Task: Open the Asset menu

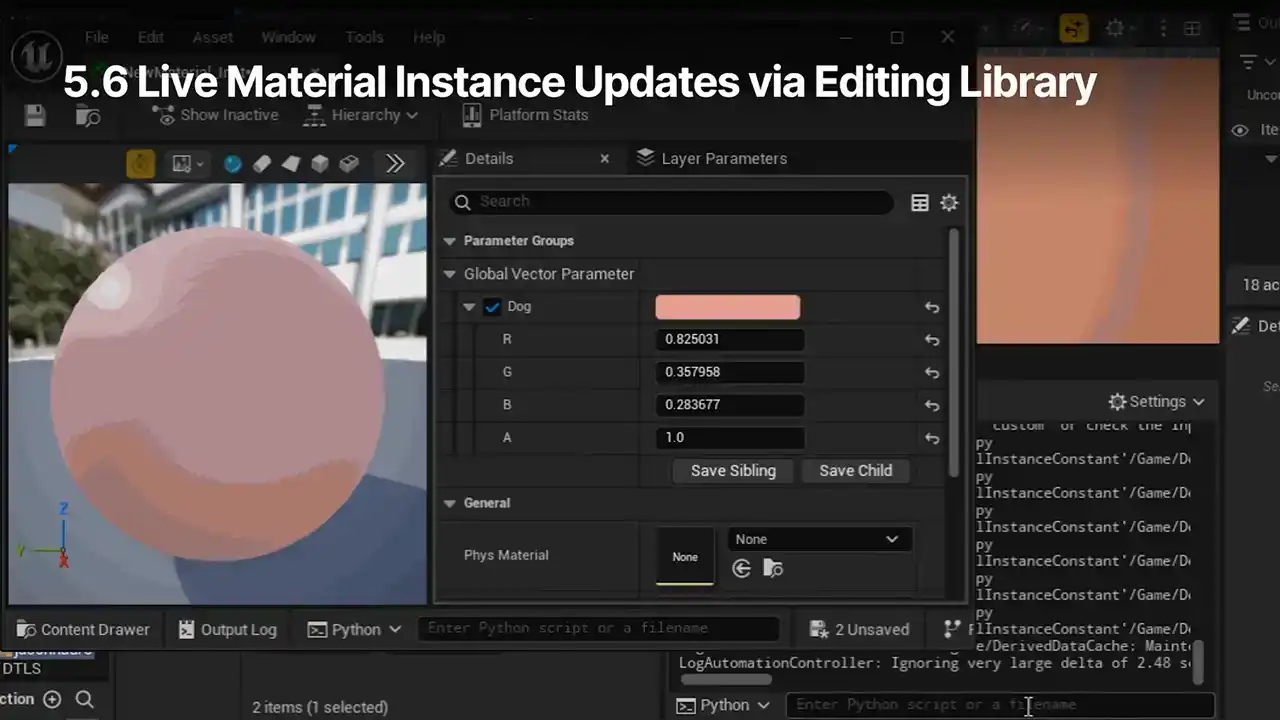Action: coord(212,37)
